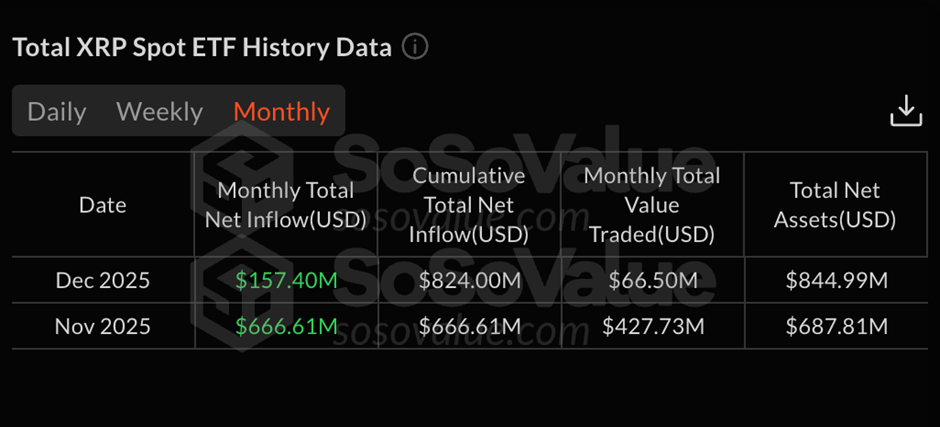Click Cumulative Total Net Inflow header

(469, 205)
